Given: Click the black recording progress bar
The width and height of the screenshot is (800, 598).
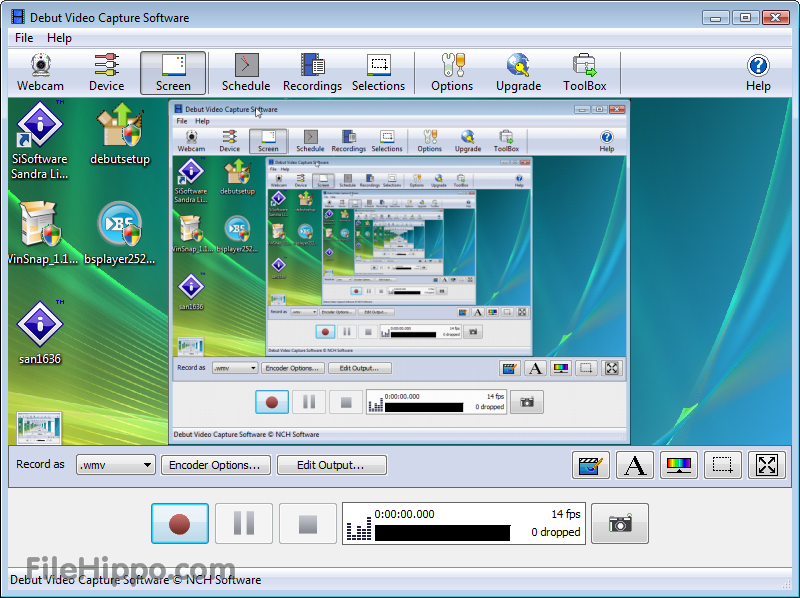Looking at the screenshot, I should [442, 533].
